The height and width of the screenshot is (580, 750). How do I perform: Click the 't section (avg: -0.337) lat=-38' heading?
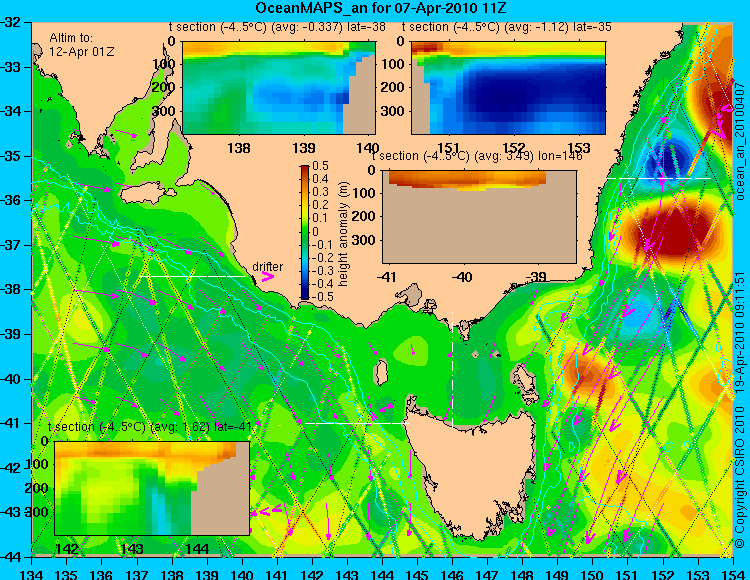[x=277, y=27]
